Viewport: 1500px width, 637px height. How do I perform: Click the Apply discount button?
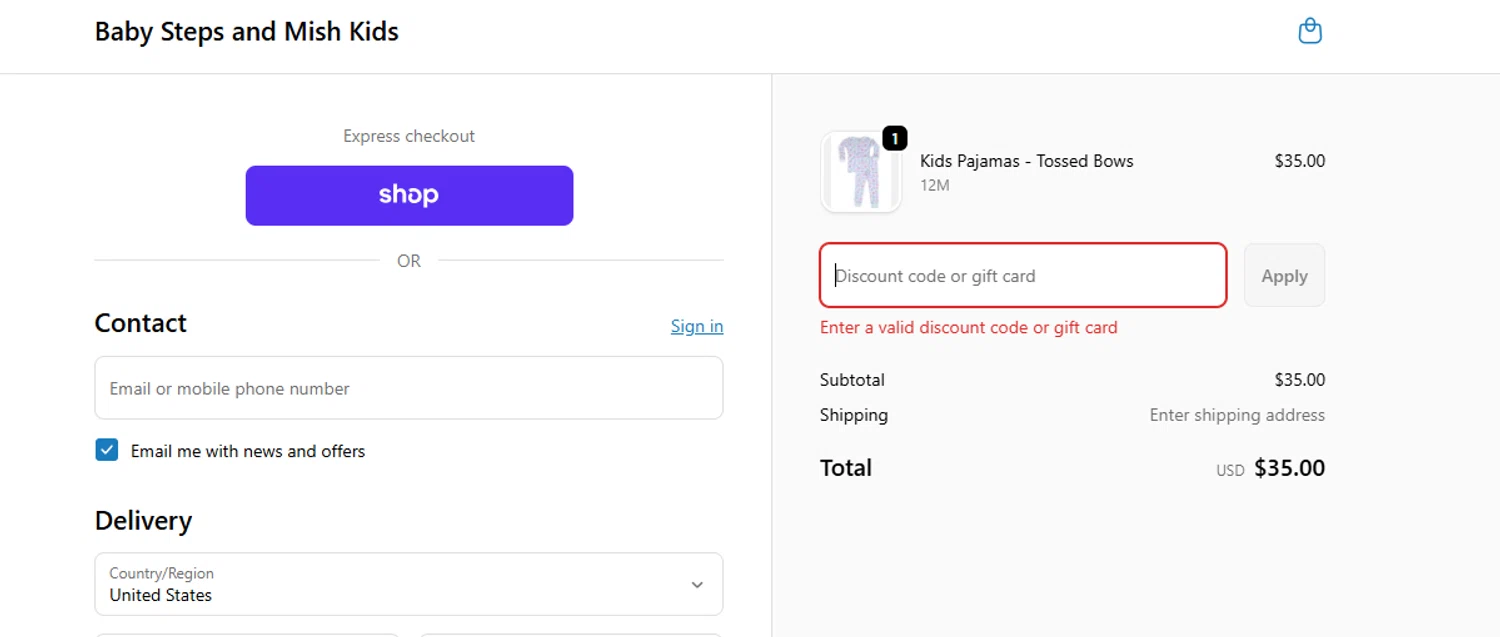[1284, 275]
